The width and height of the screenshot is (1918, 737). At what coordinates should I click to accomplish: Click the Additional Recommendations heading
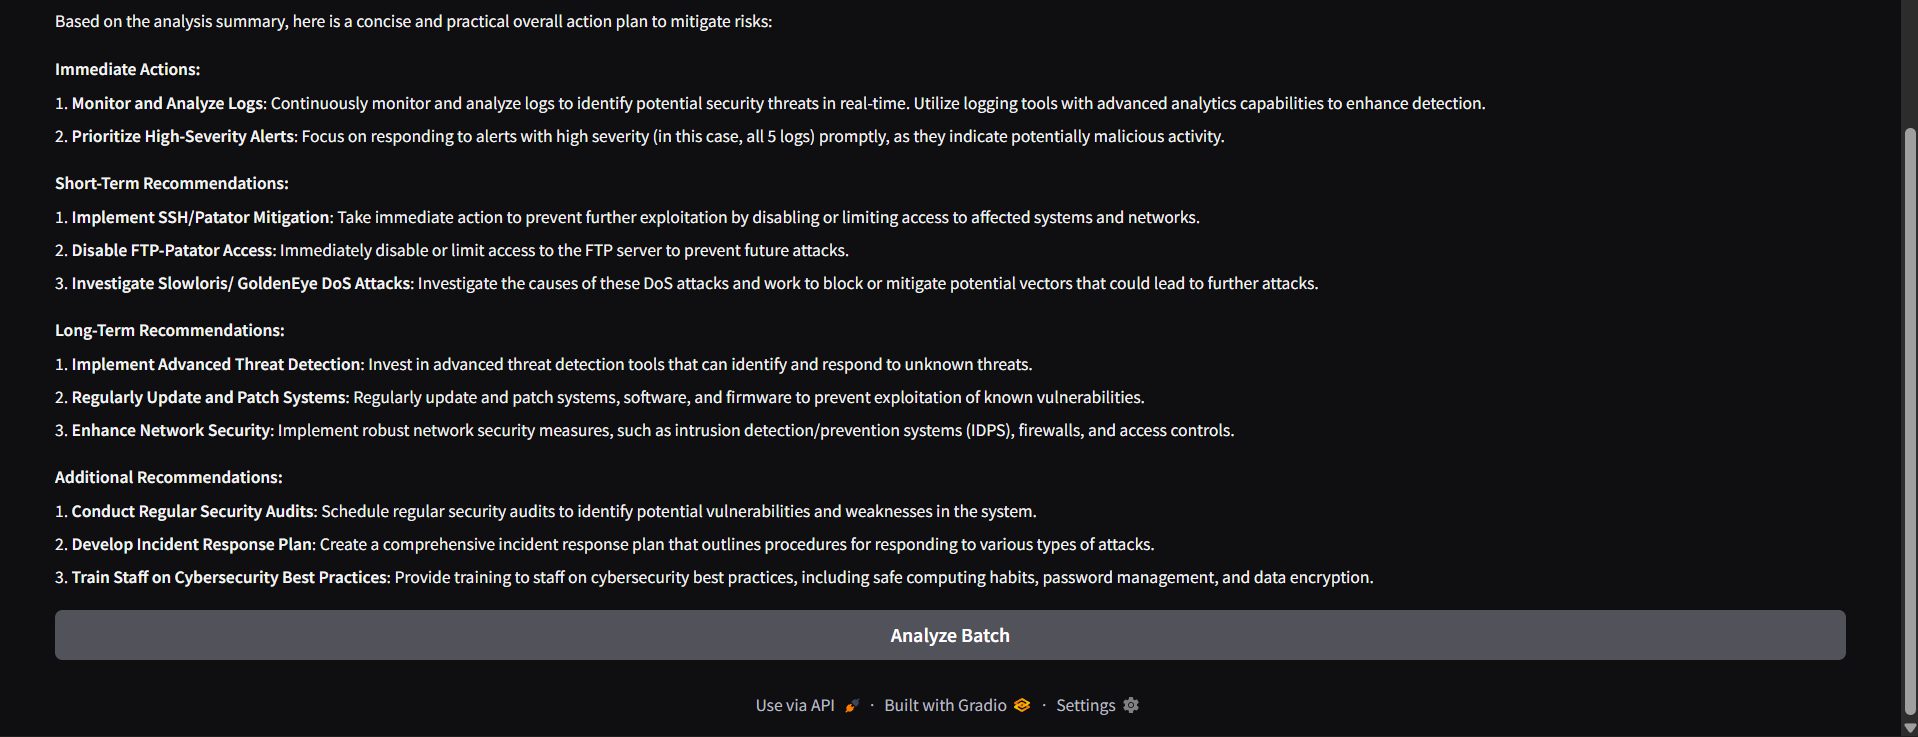coord(168,477)
